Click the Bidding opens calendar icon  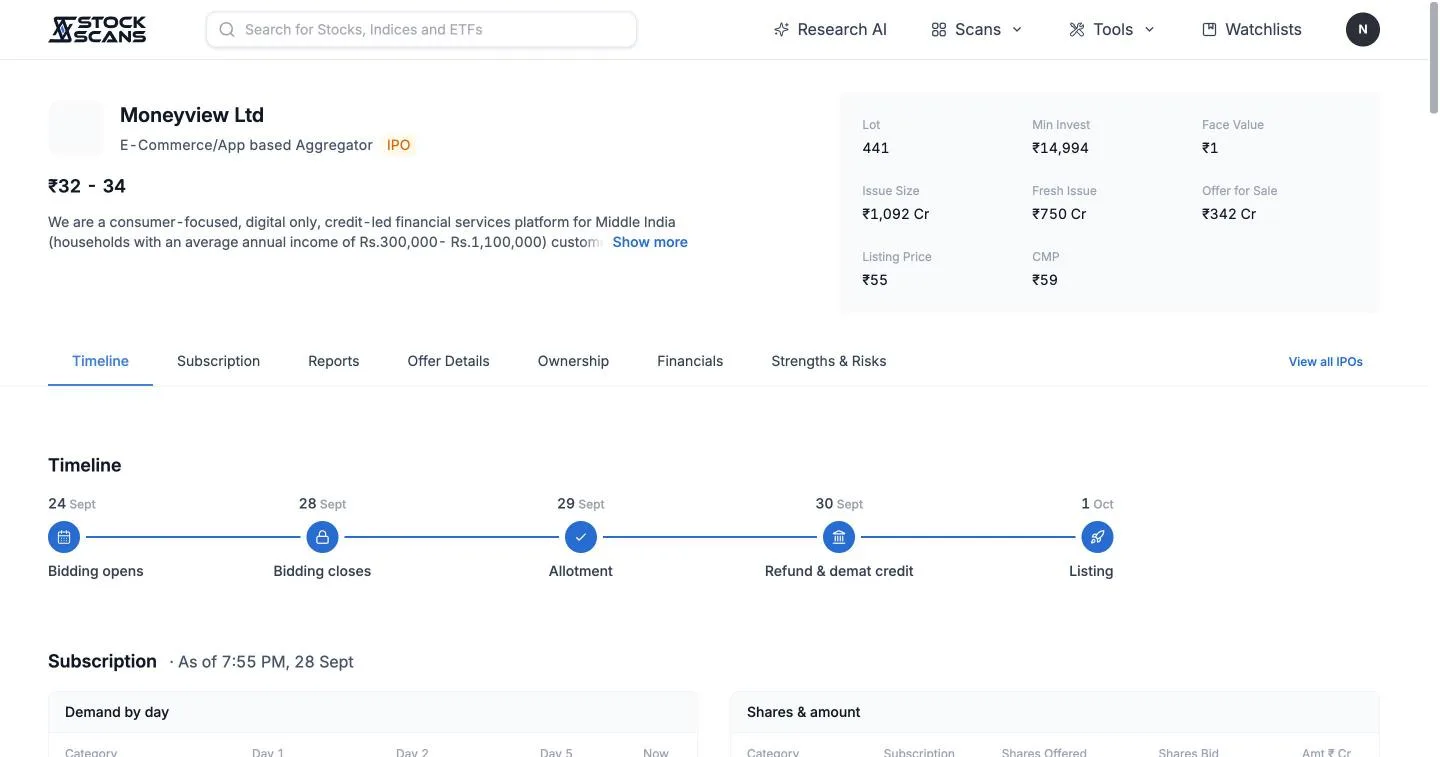(64, 537)
